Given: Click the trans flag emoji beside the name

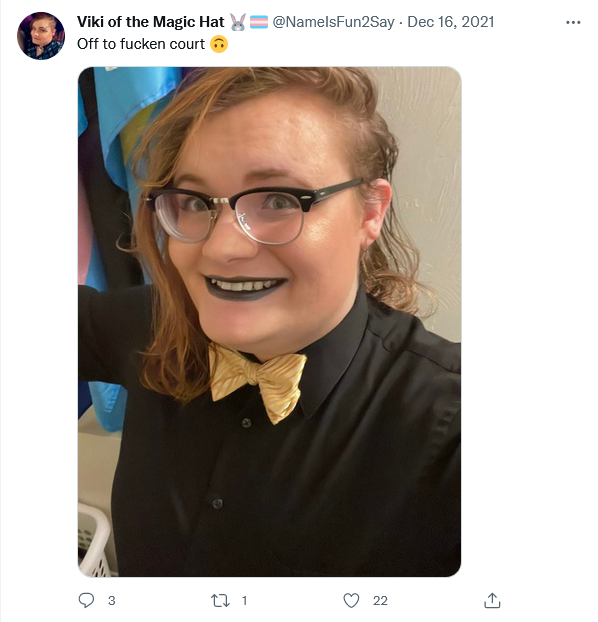Looking at the screenshot, I should pos(259,22).
